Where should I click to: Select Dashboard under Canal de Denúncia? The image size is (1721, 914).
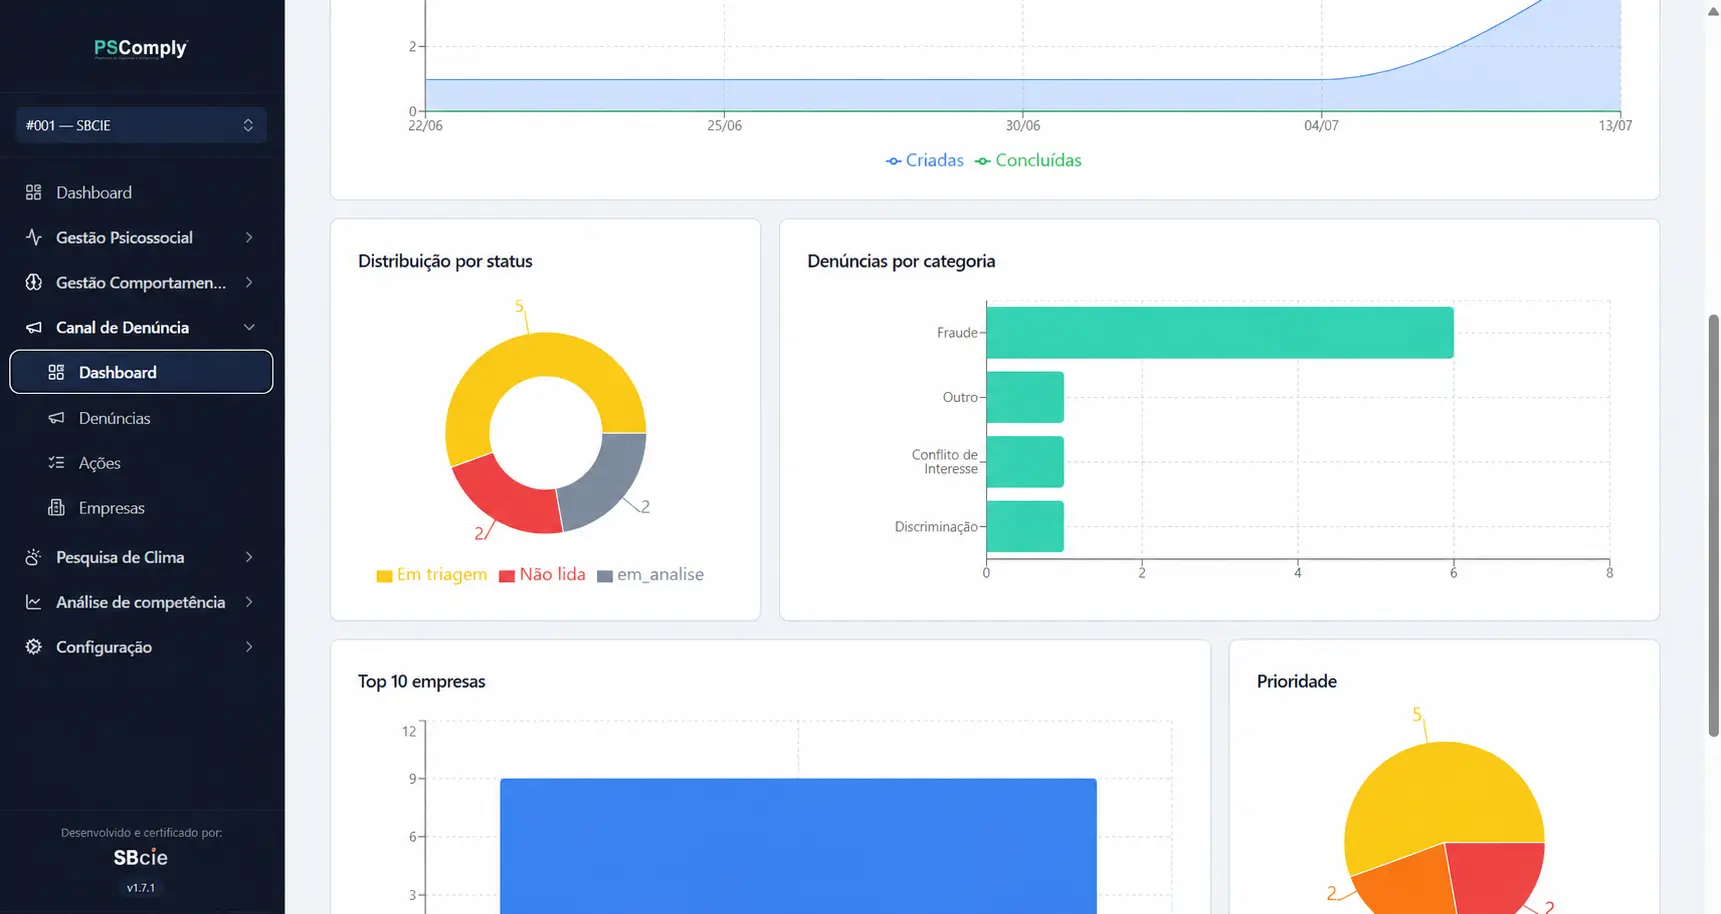pyautogui.click(x=141, y=372)
